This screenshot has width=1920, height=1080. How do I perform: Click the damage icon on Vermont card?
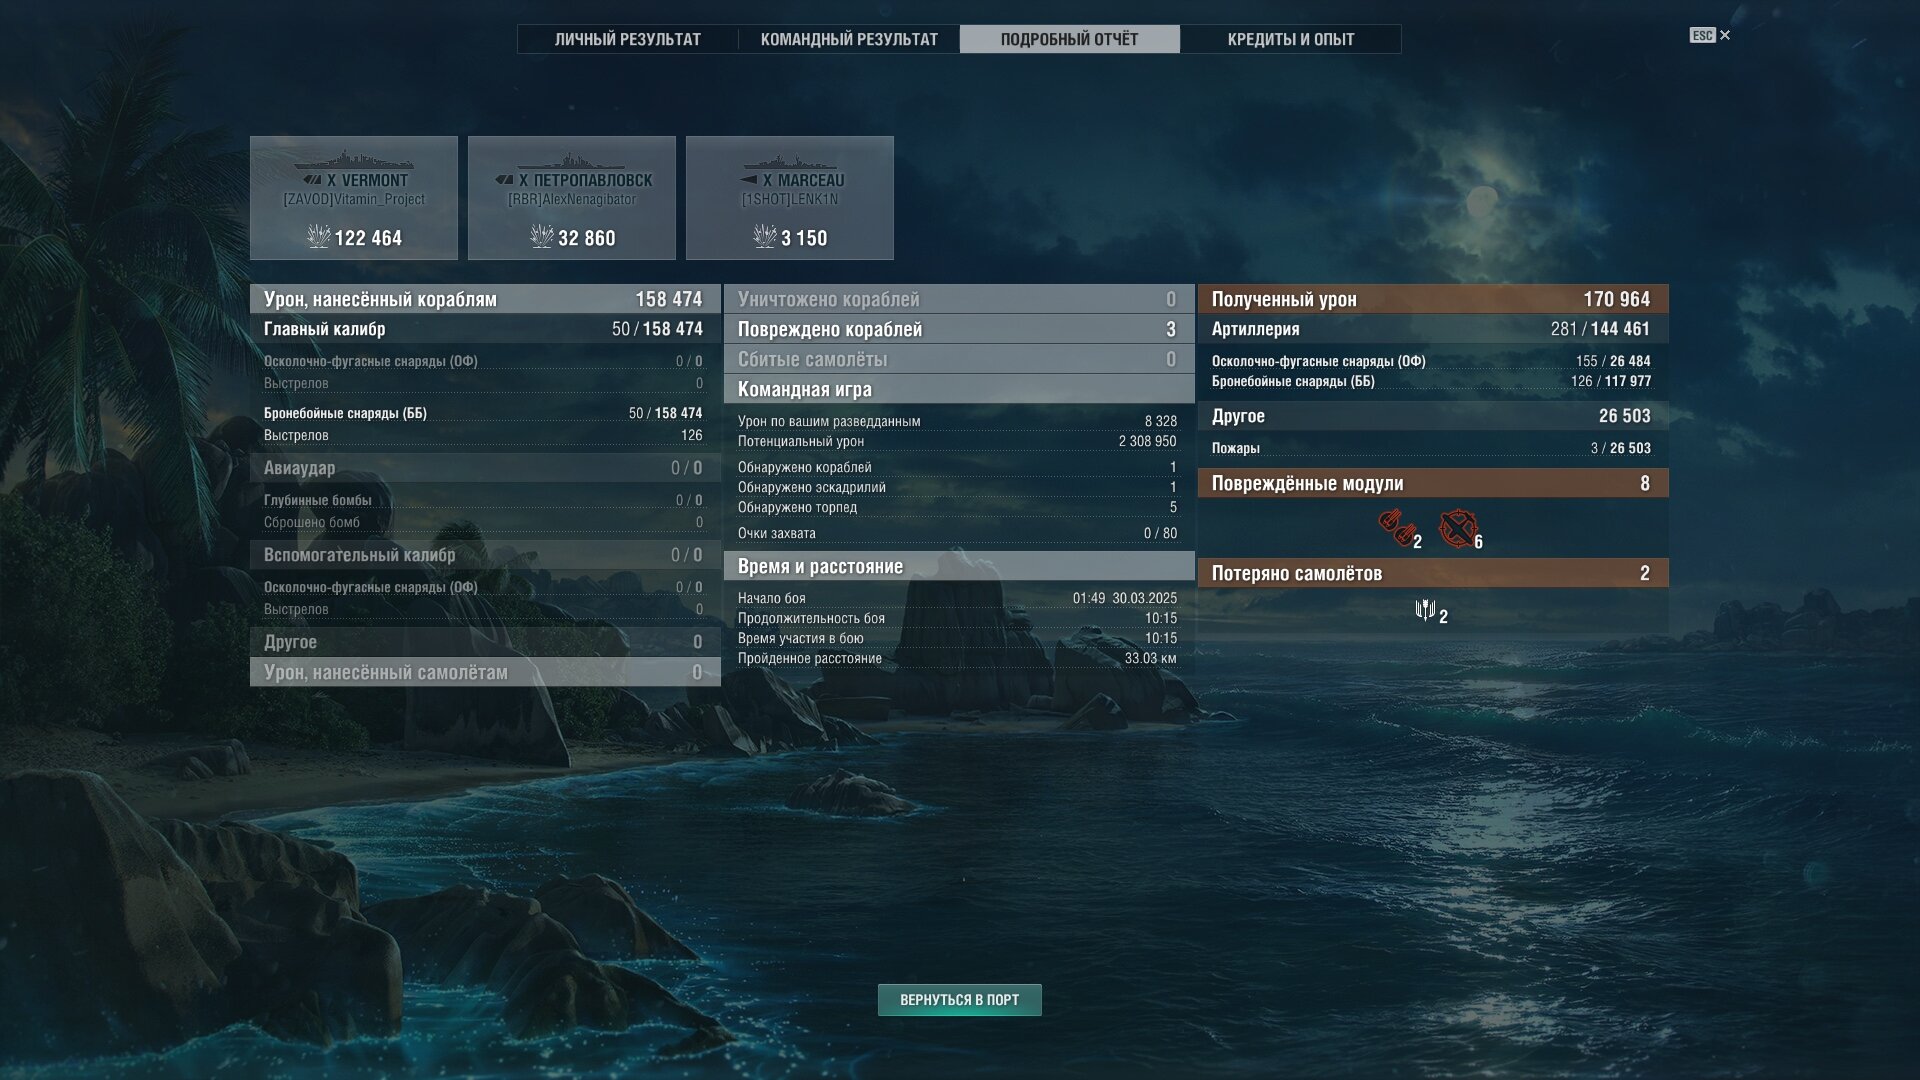click(318, 237)
